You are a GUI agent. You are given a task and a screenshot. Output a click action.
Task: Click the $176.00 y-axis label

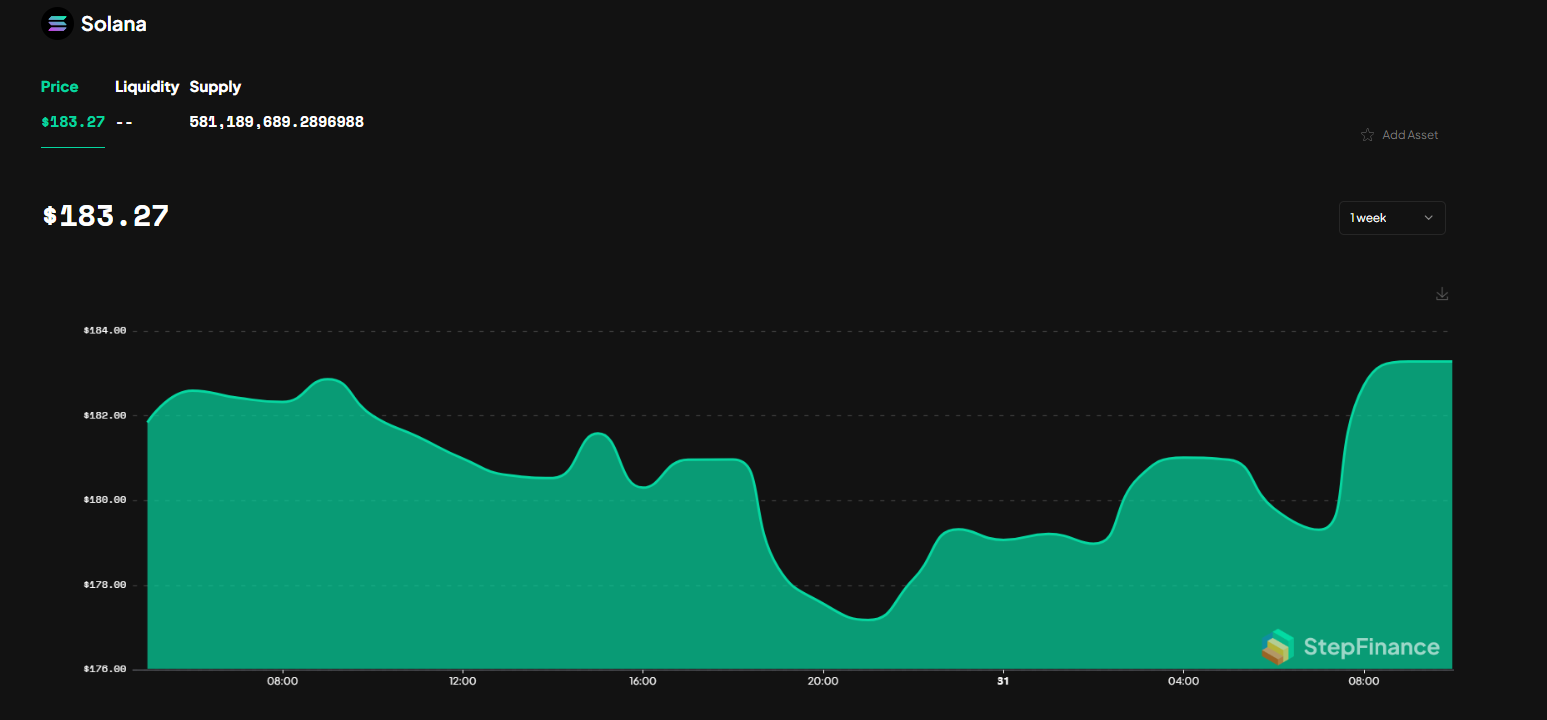[105, 669]
